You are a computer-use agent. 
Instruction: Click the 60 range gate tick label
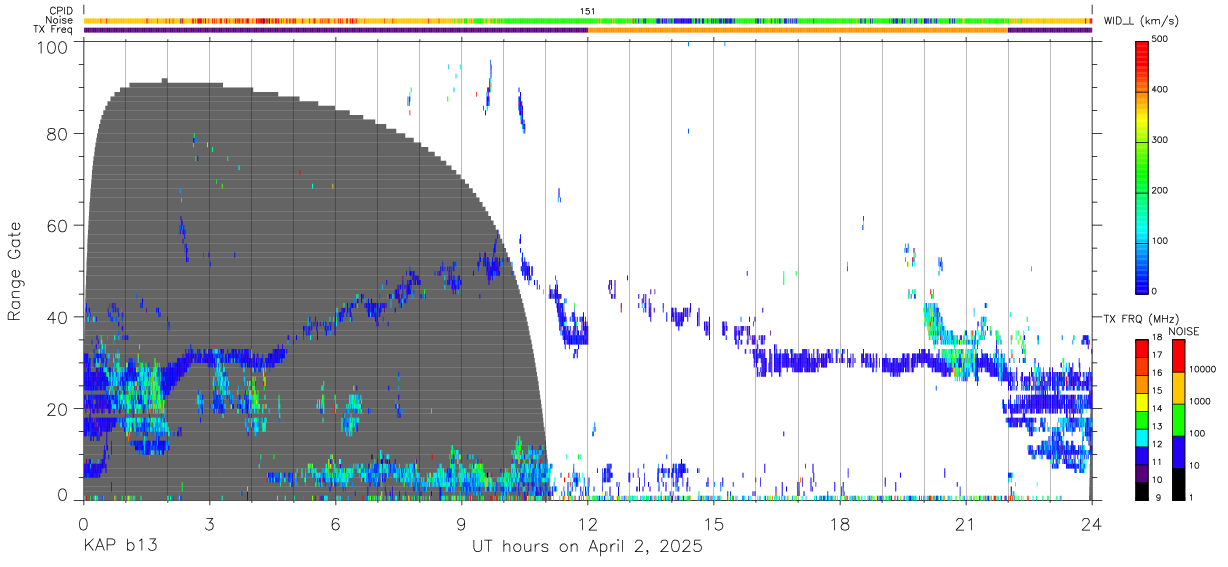click(x=59, y=225)
